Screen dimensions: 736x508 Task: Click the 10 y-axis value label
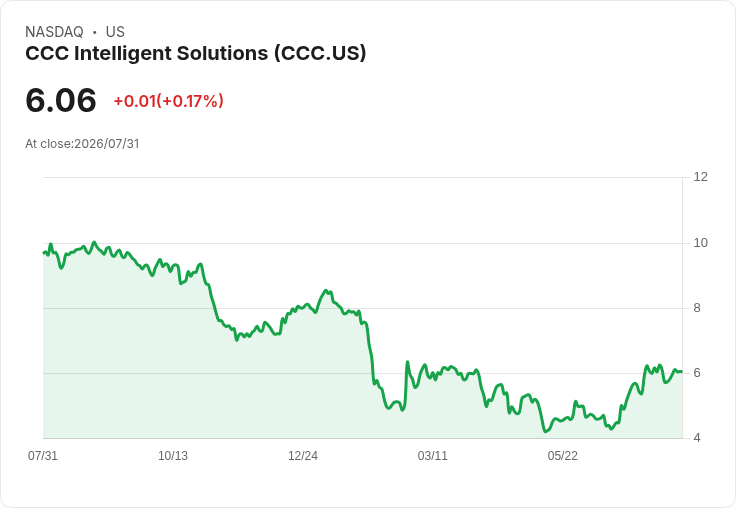[x=700, y=243]
